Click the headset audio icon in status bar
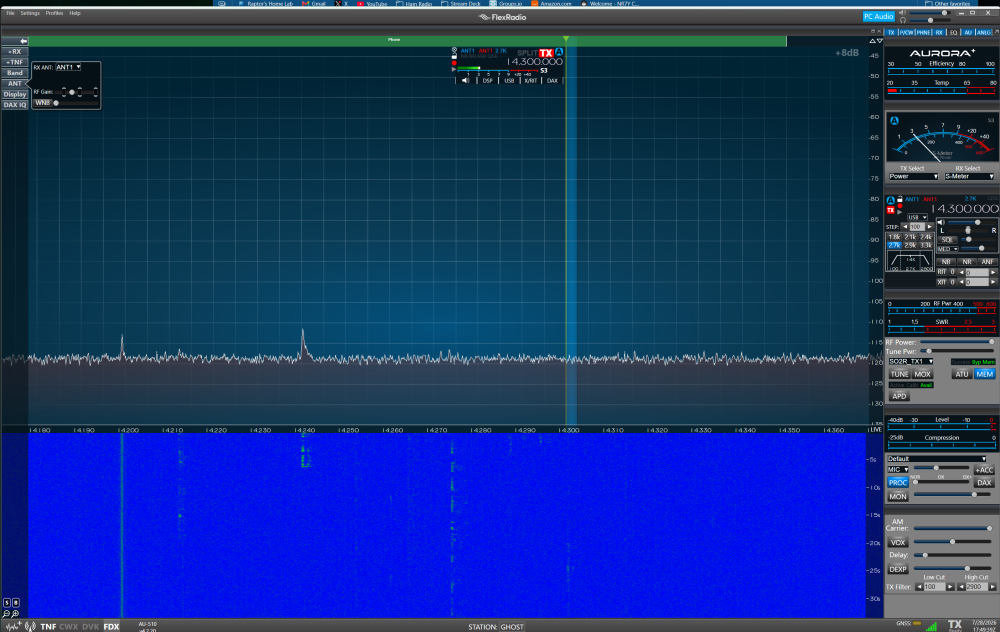 click(x=30, y=626)
